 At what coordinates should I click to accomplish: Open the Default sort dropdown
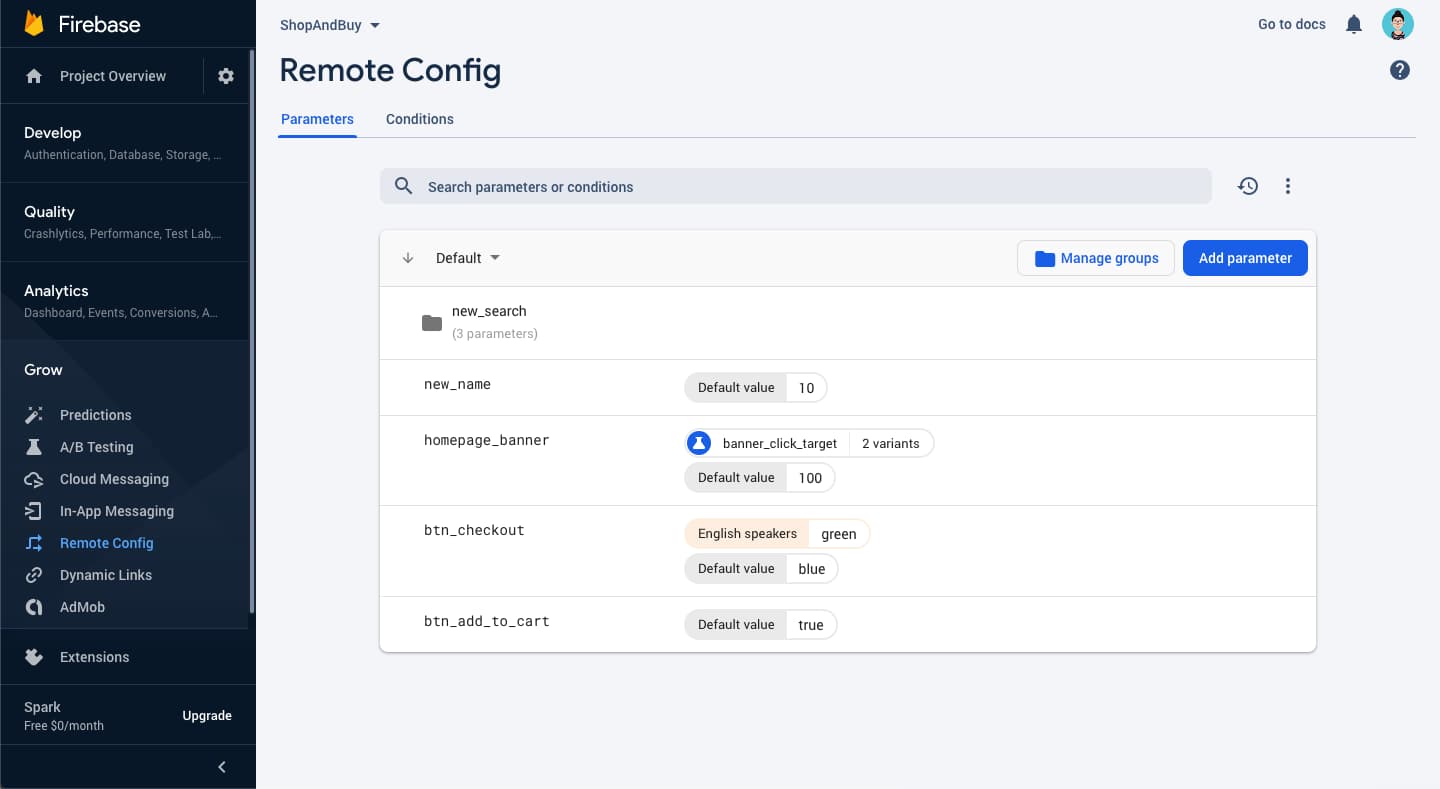pyautogui.click(x=468, y=258)
